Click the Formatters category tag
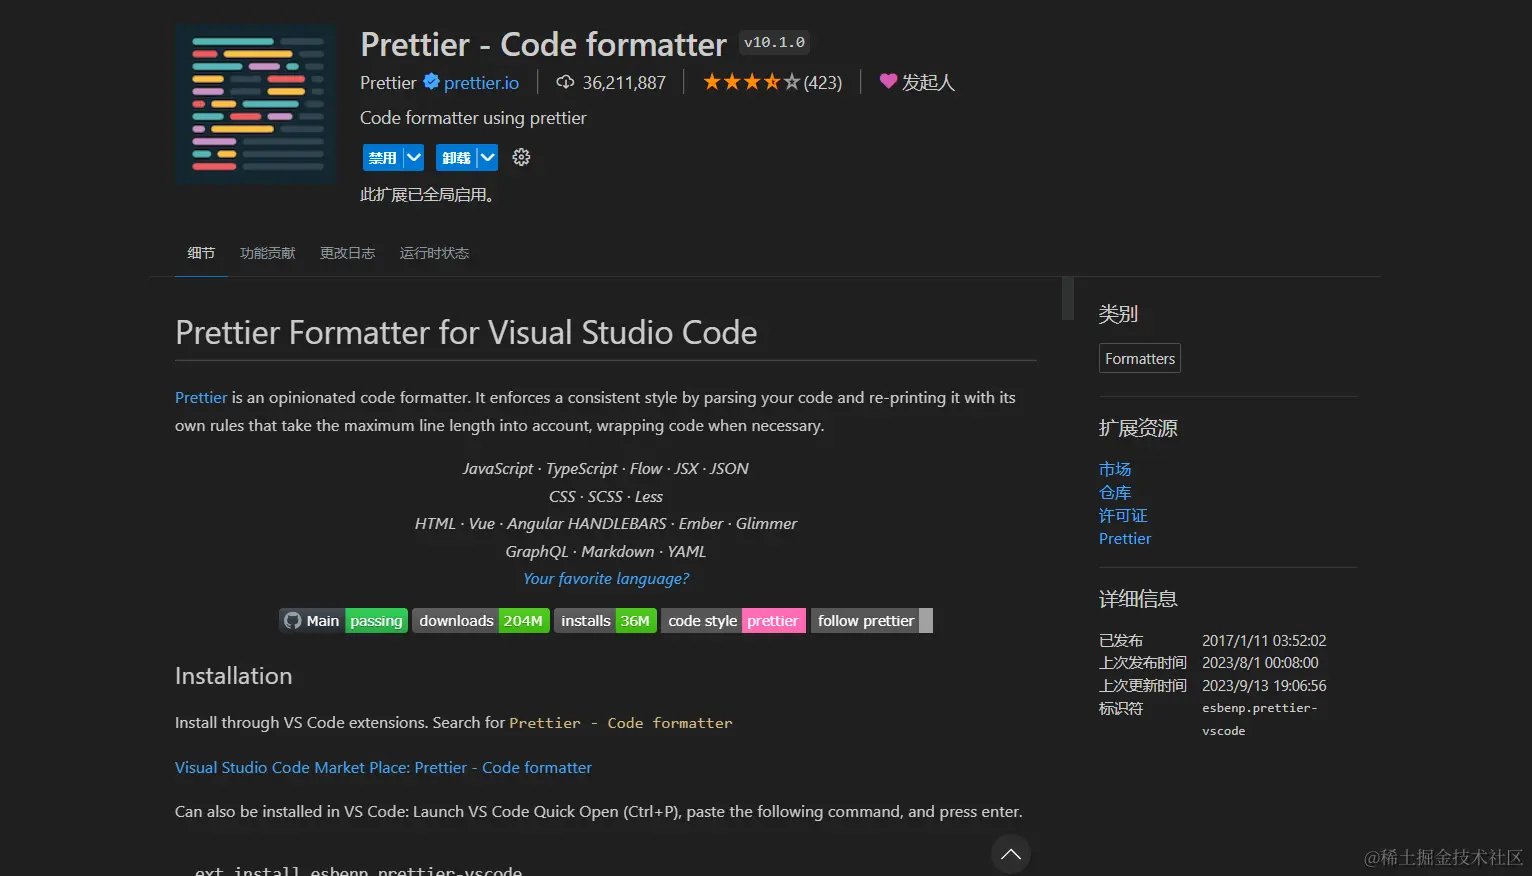Viewport: 1532px width, 876px height. [1139, 358]
